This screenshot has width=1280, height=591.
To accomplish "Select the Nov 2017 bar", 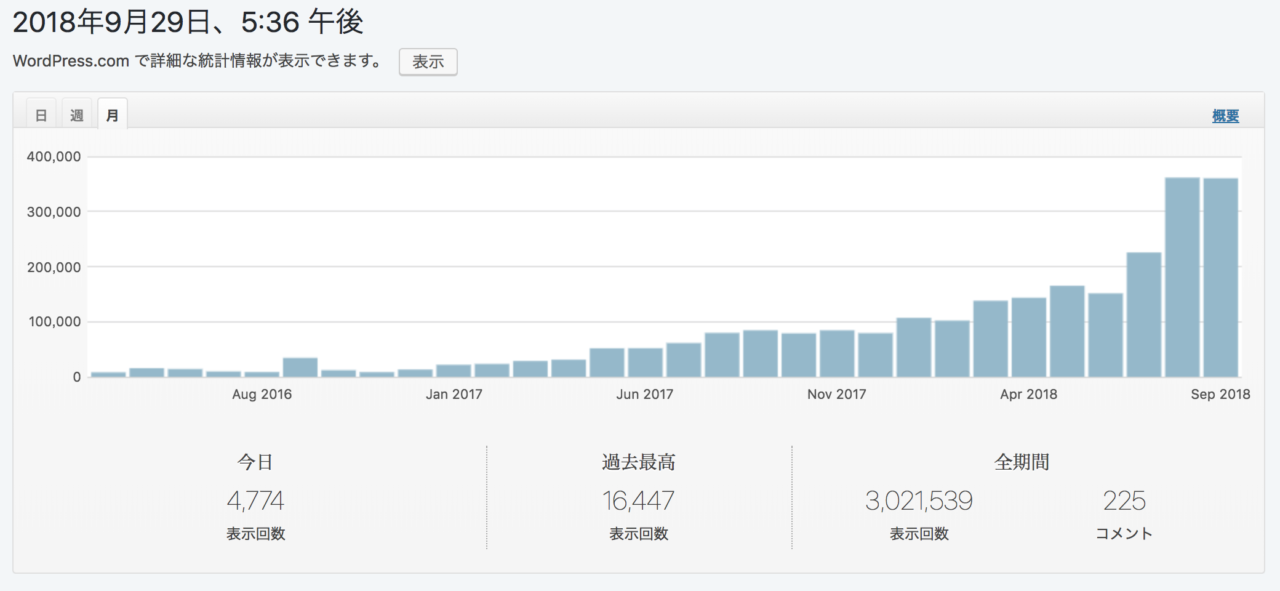I will point(837,354).
